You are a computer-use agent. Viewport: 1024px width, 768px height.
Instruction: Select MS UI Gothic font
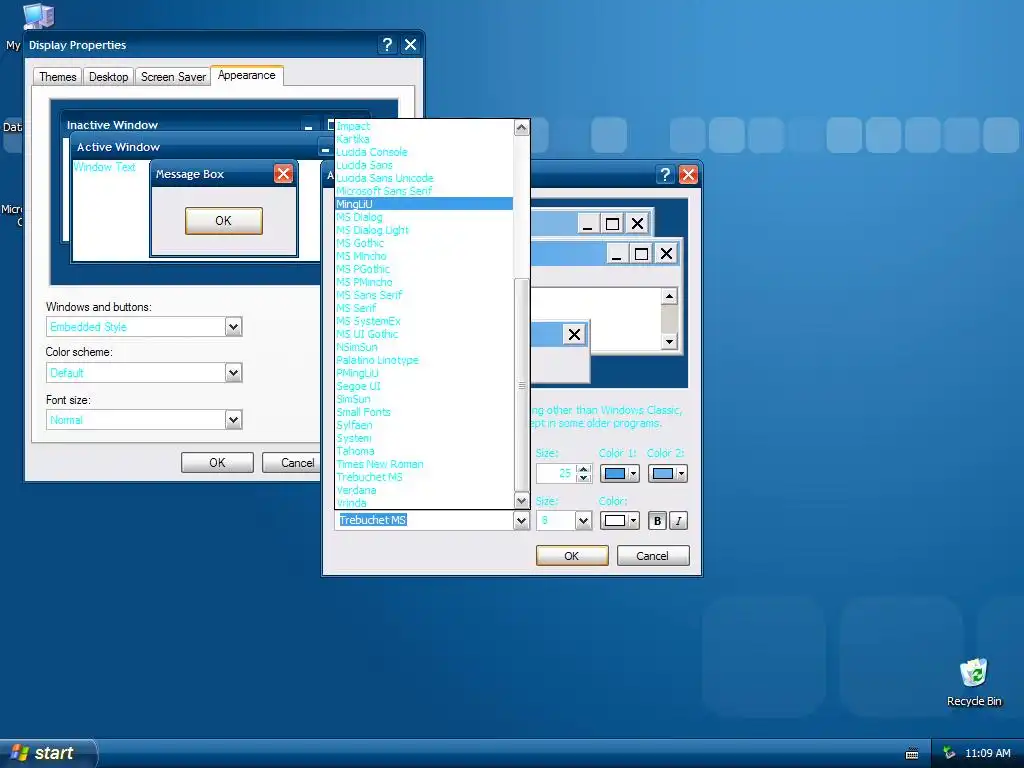(424, 334)
